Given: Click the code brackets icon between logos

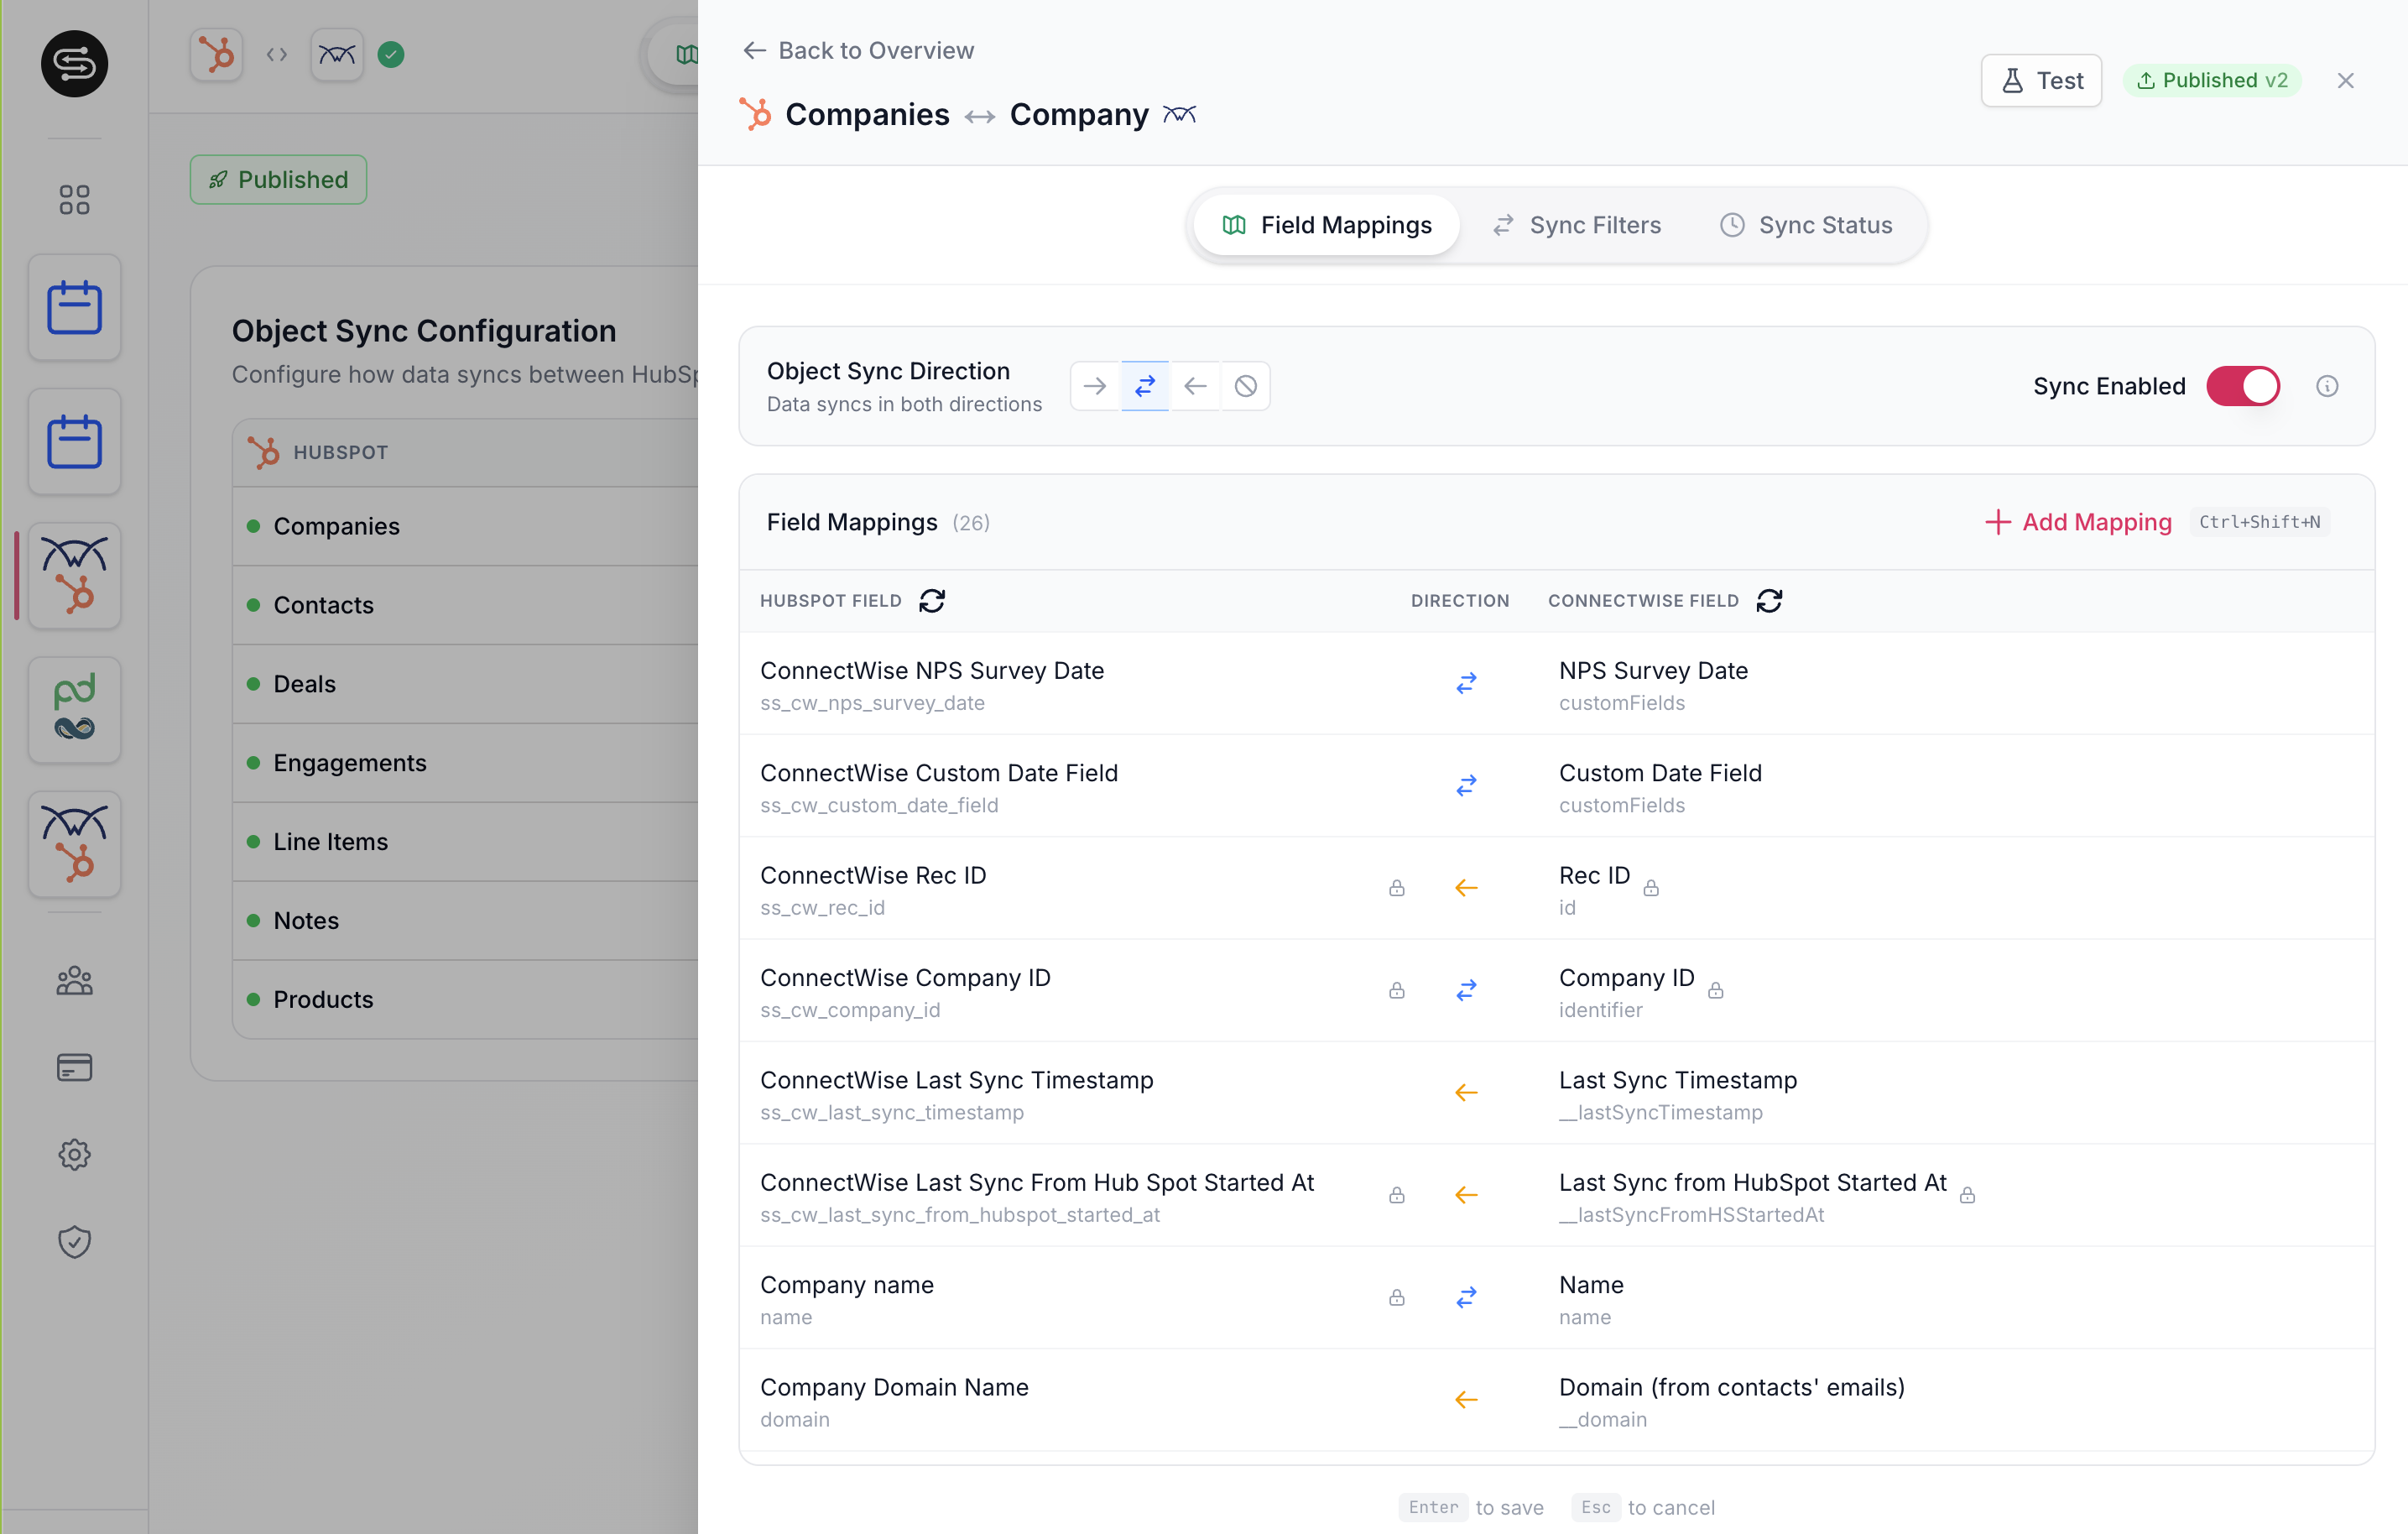Looking at the screenshot, I should 277,55.
